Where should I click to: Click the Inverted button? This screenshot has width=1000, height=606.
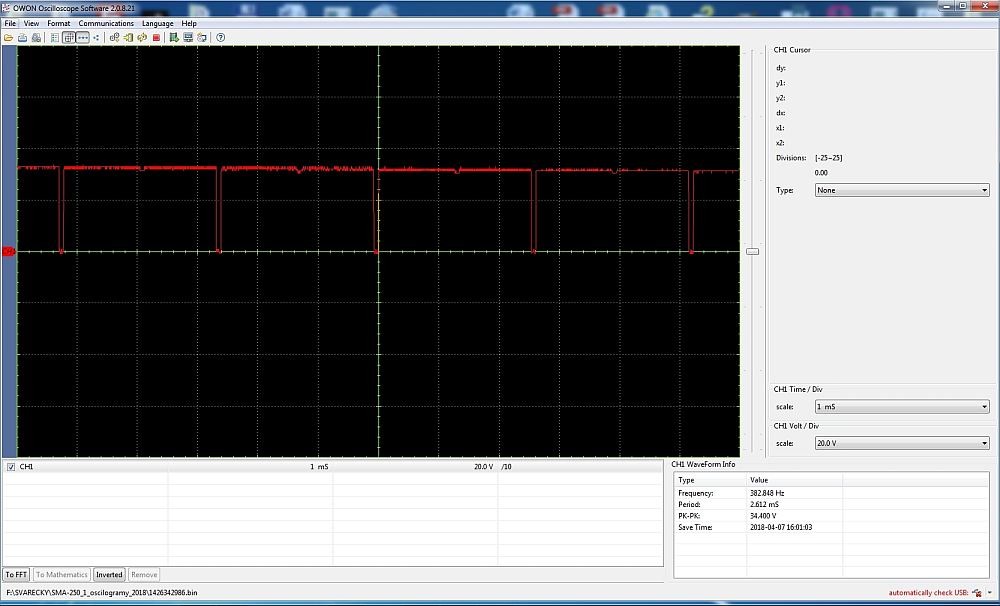(109, 575)
